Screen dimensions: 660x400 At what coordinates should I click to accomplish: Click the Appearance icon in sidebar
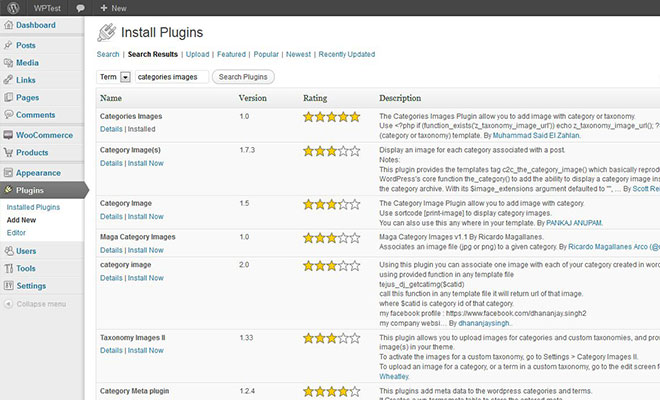[8, 171]
